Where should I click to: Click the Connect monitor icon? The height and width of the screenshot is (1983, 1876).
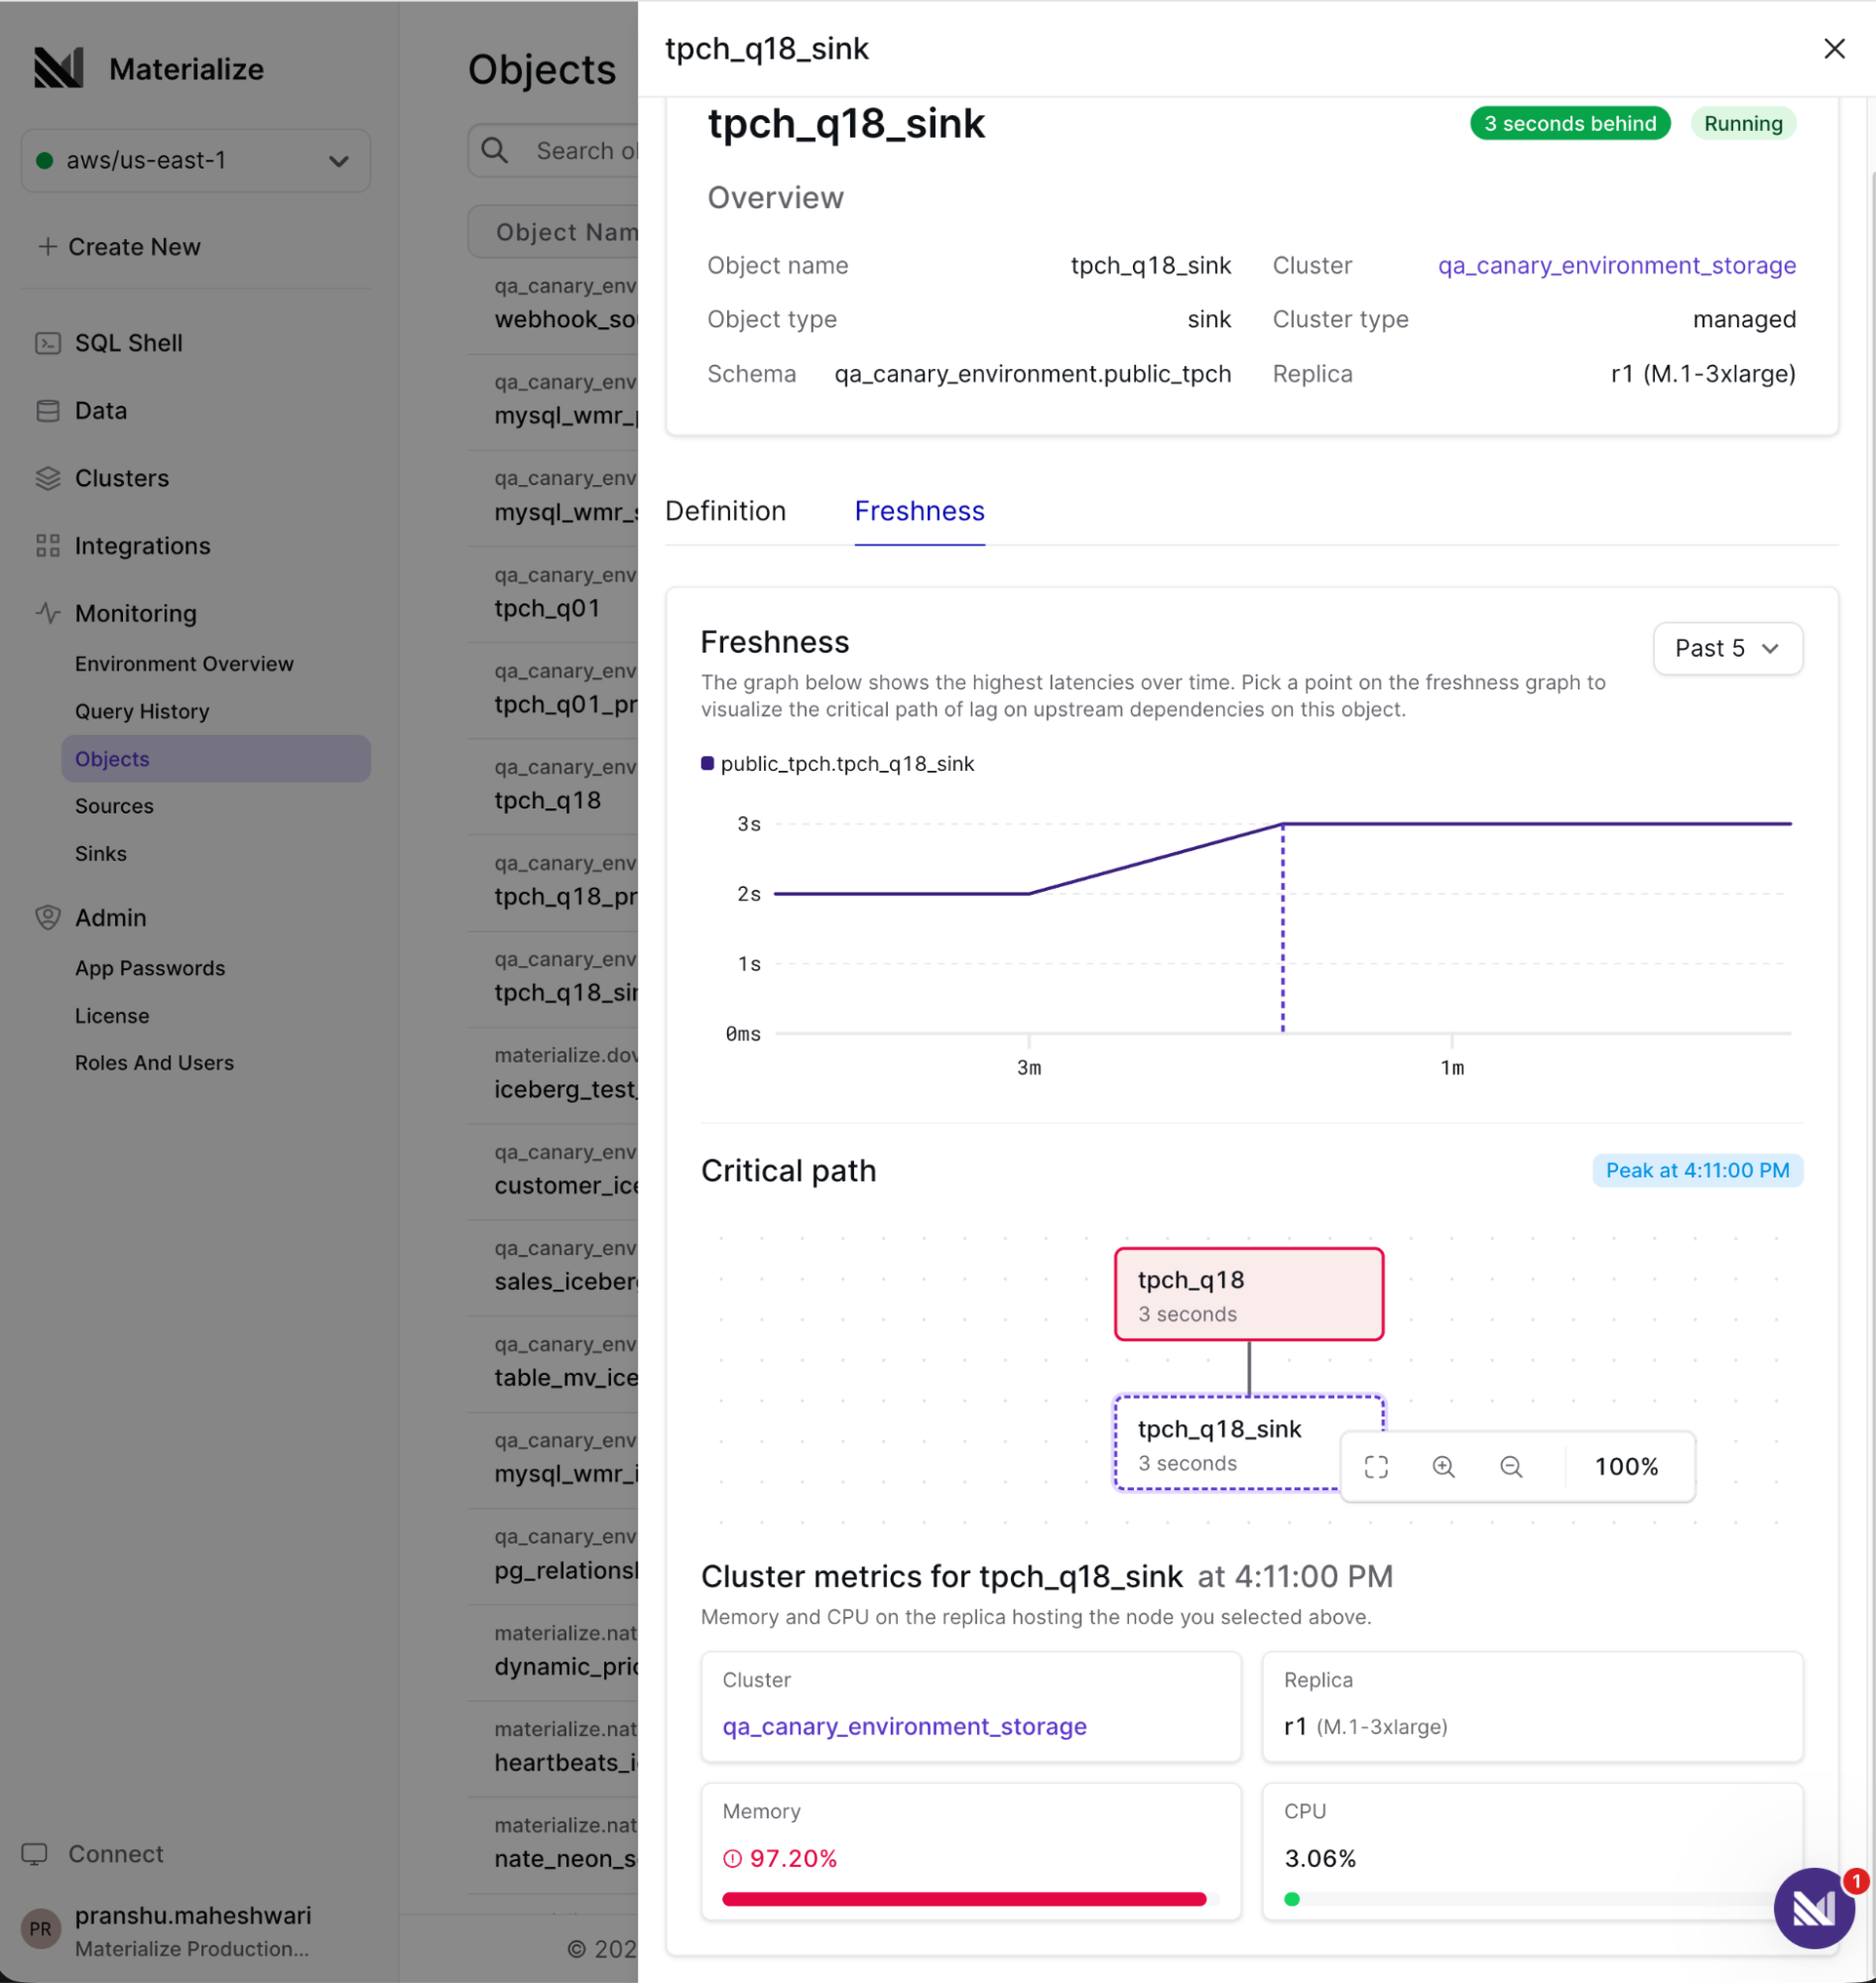coord(35,1854)
